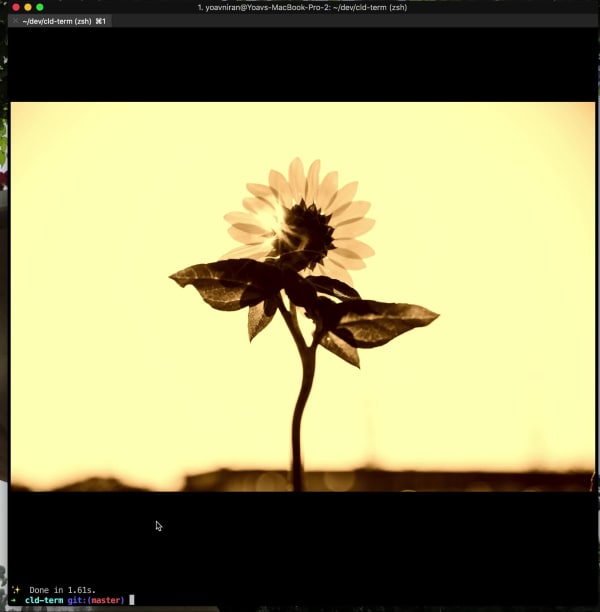The height and width of the screenshot is (612, 600).
Task: Click the 'Done in 1.61s.' output line
Action: [62, 590]
